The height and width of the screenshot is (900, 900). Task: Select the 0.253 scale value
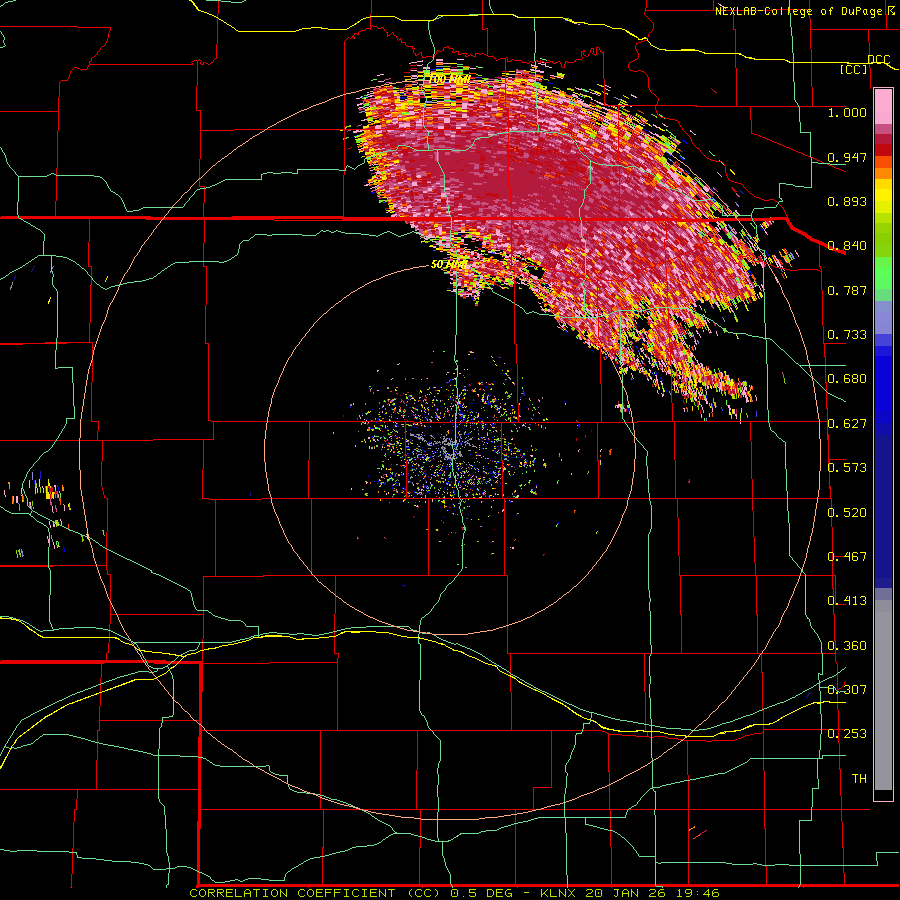tap(847, 734)
